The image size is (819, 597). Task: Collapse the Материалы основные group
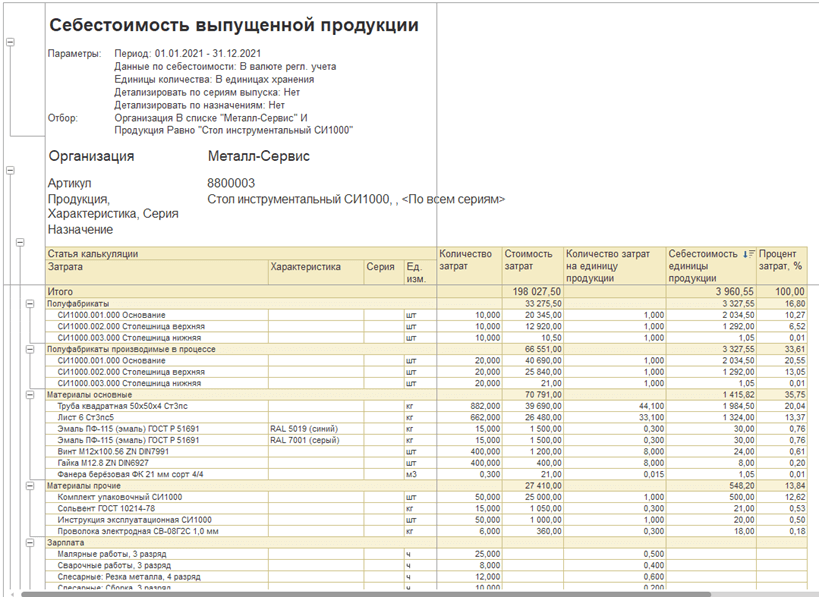pyautogui.click(x=30, y=394)
